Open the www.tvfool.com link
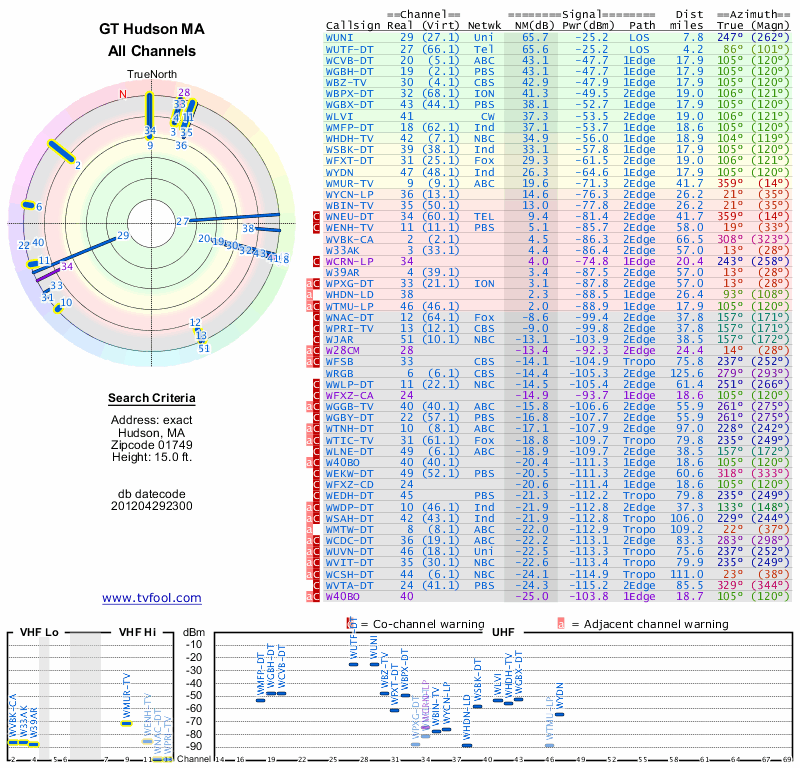The image size is (800, 768). [152, 598]
